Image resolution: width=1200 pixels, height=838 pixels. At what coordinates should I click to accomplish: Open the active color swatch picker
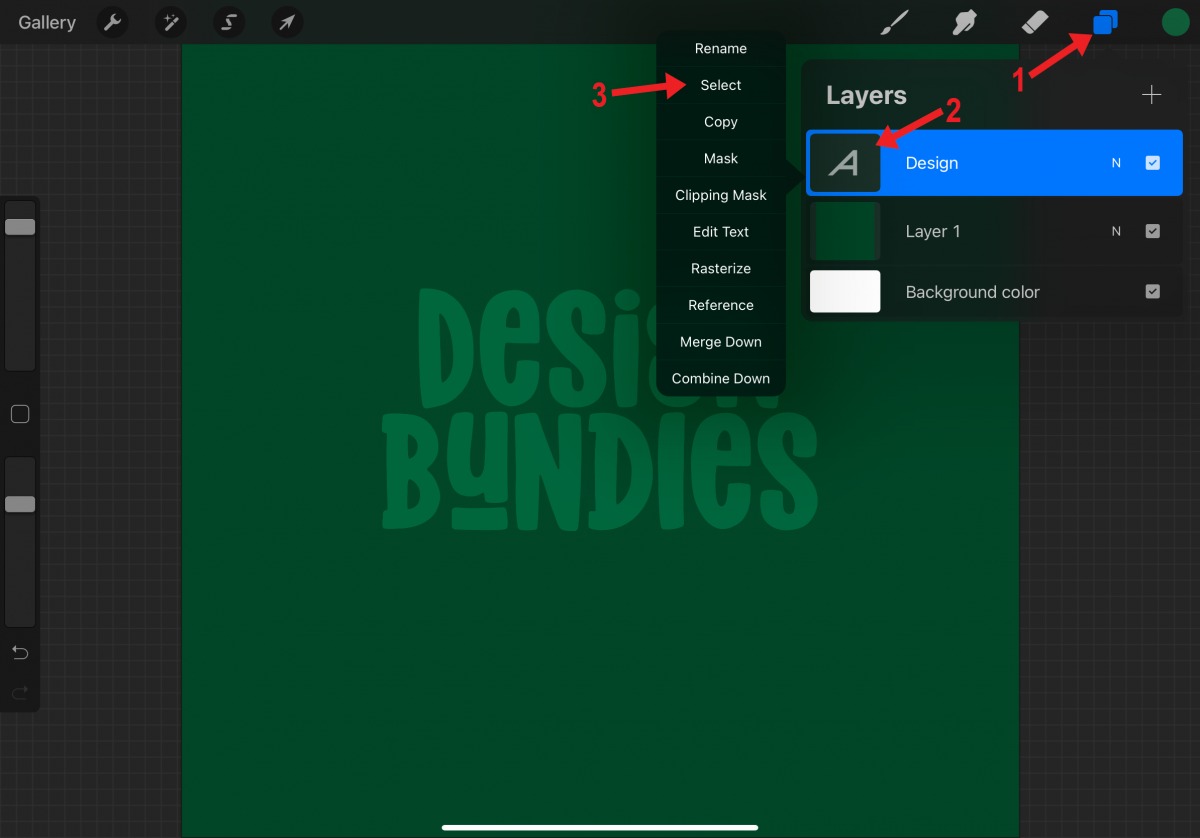point(1175,22)
